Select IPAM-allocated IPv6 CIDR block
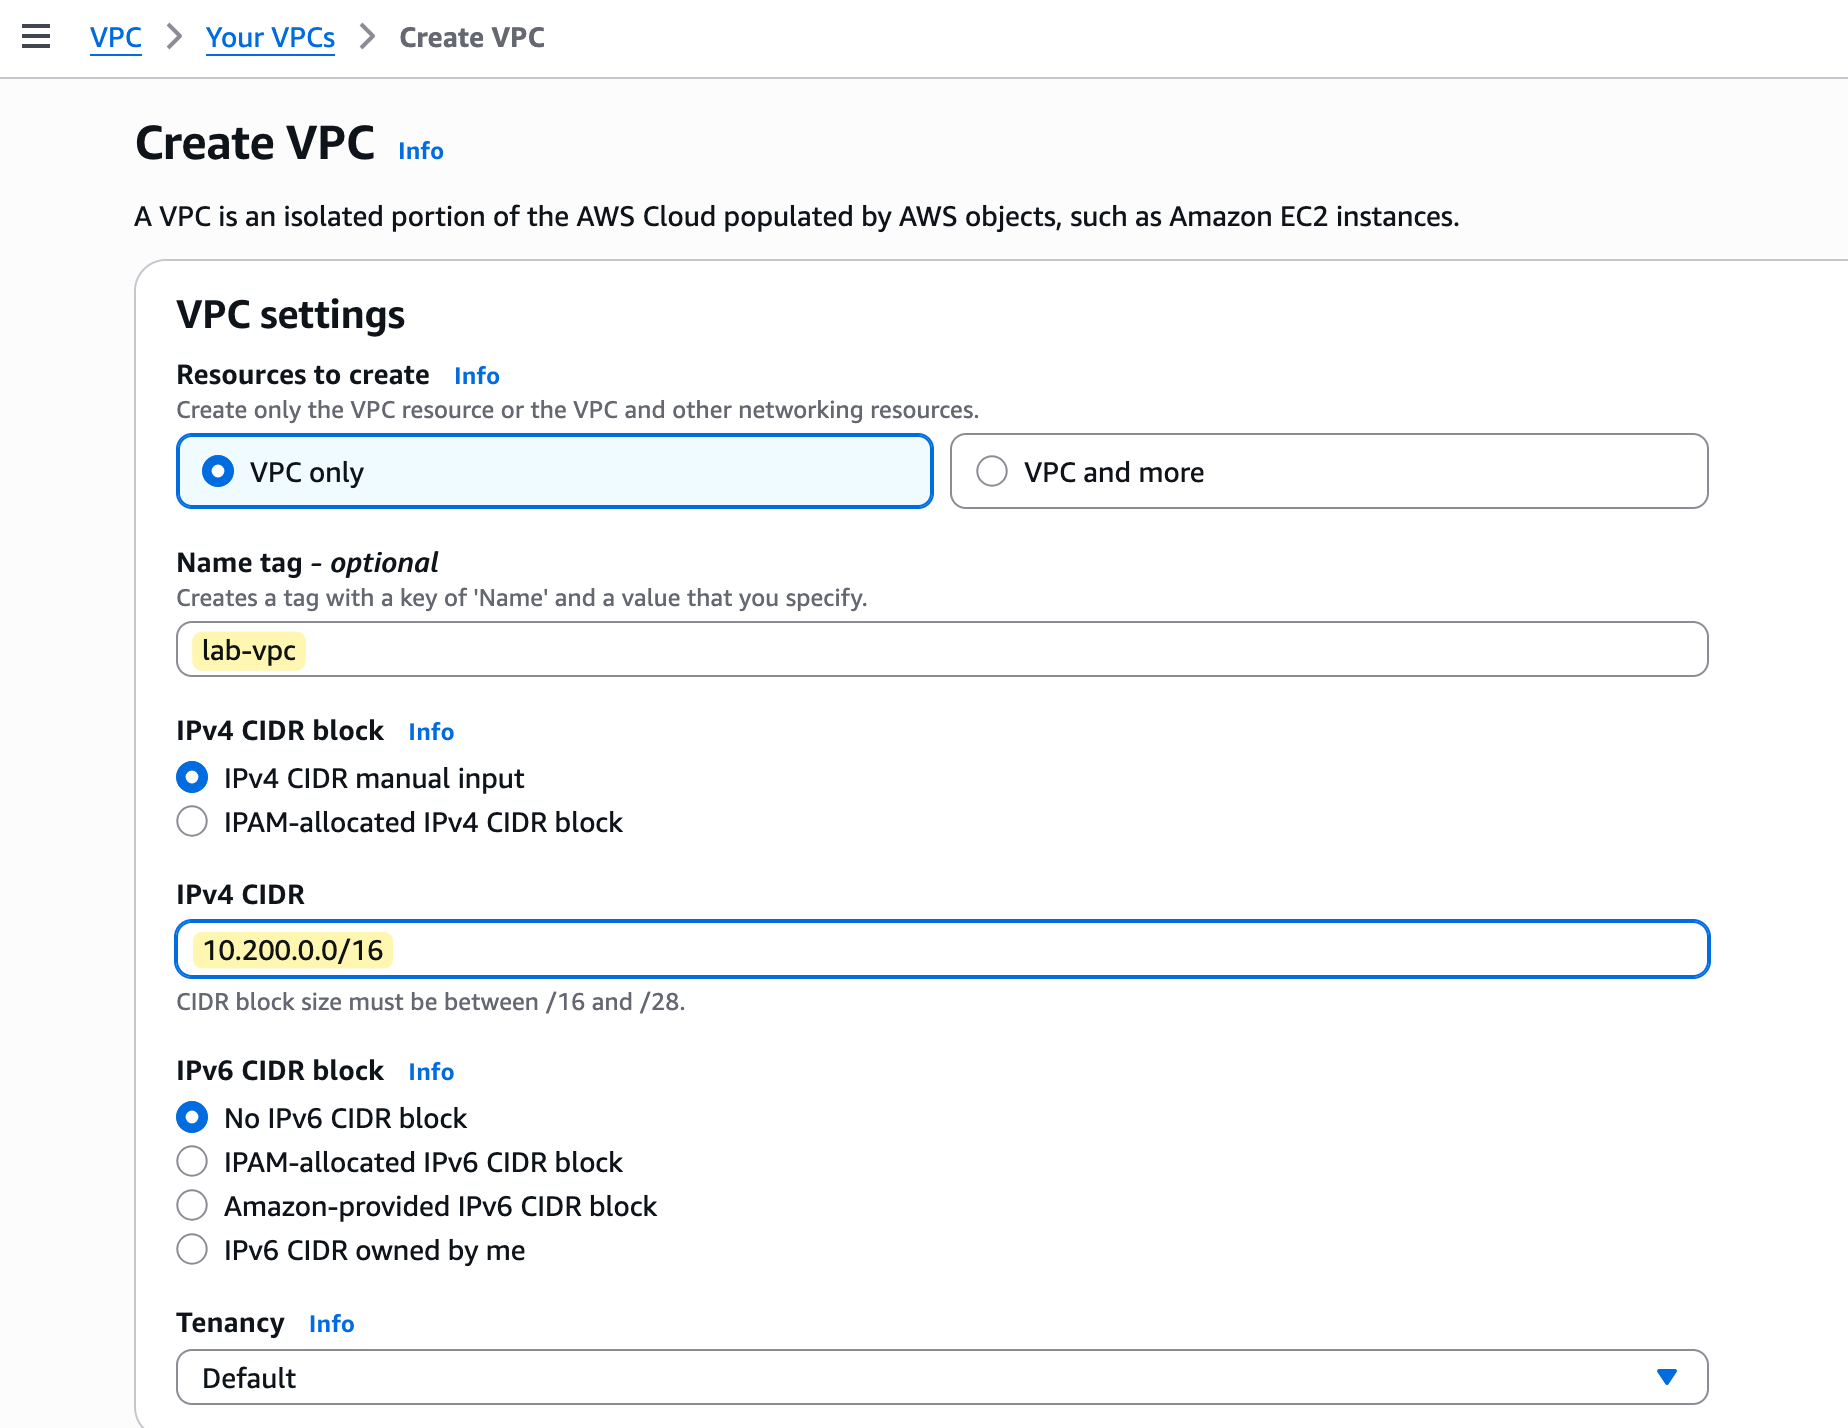 pos(192,1161)
